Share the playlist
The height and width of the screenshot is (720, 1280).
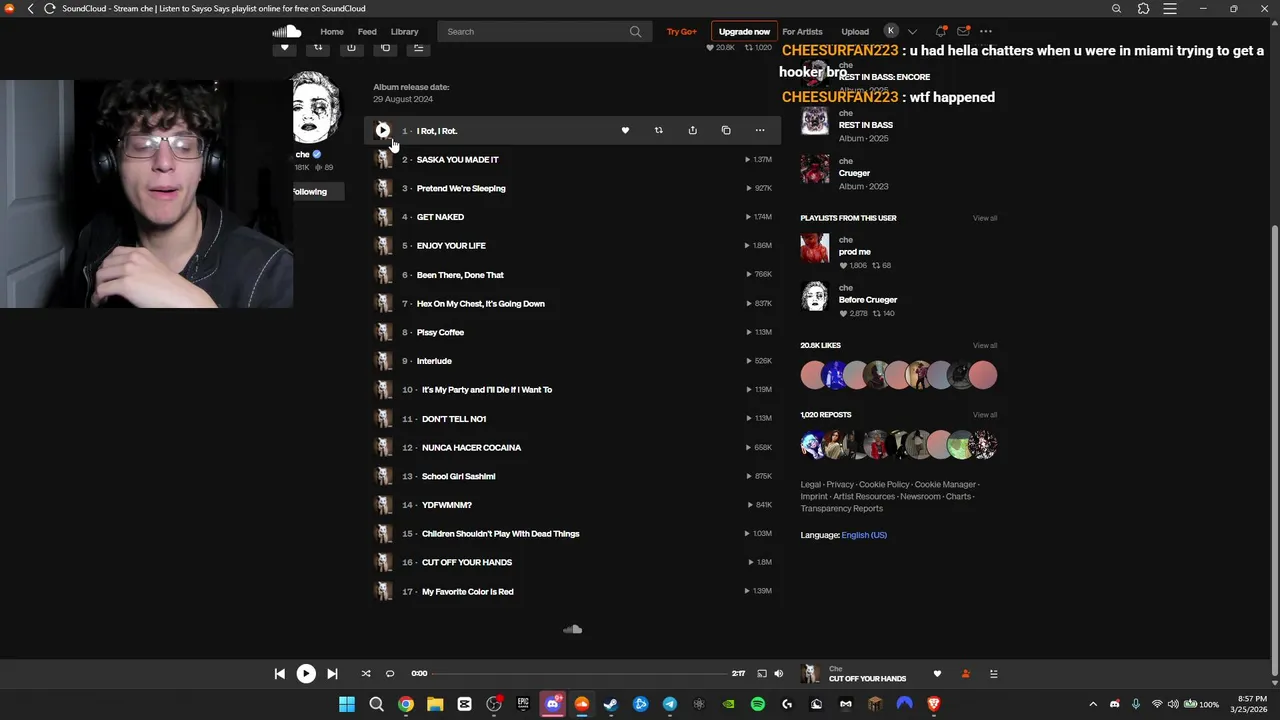tap(351, 47)
